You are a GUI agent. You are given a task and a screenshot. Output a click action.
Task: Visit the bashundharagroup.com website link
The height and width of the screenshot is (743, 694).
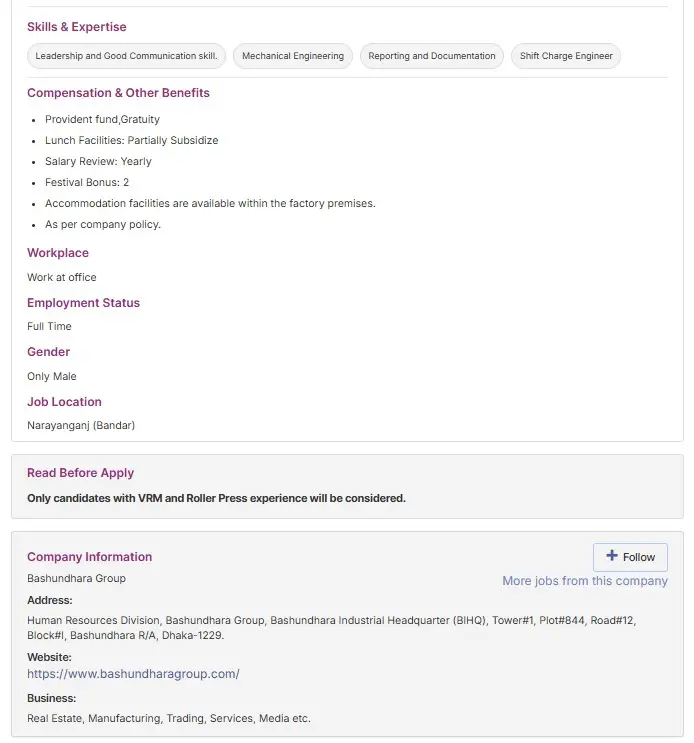click(133, 674)
